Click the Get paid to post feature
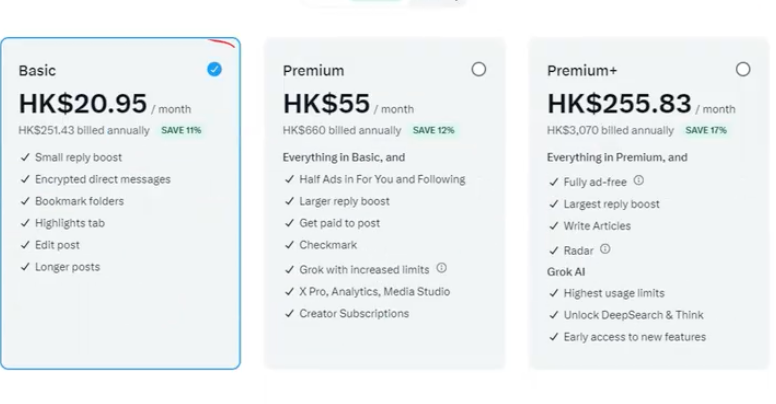The image size is (776, 404). click(339, 222)
